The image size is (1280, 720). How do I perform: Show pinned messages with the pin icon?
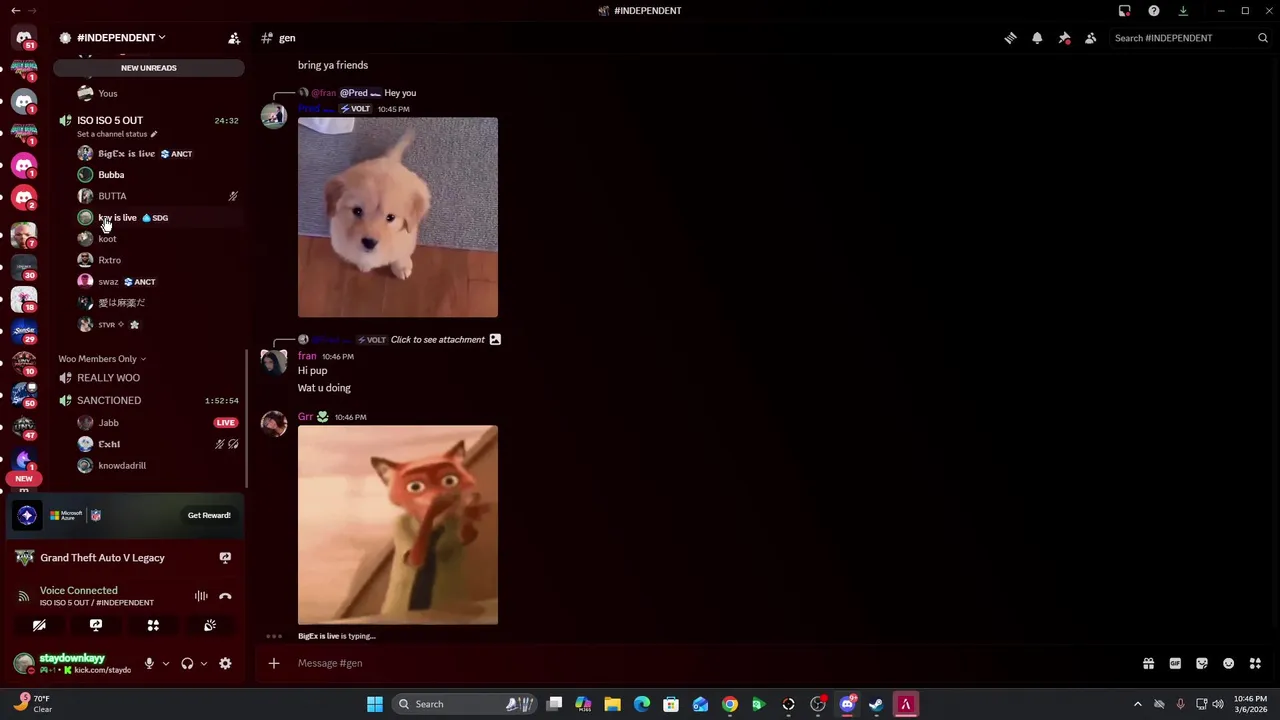[1064, 38]
